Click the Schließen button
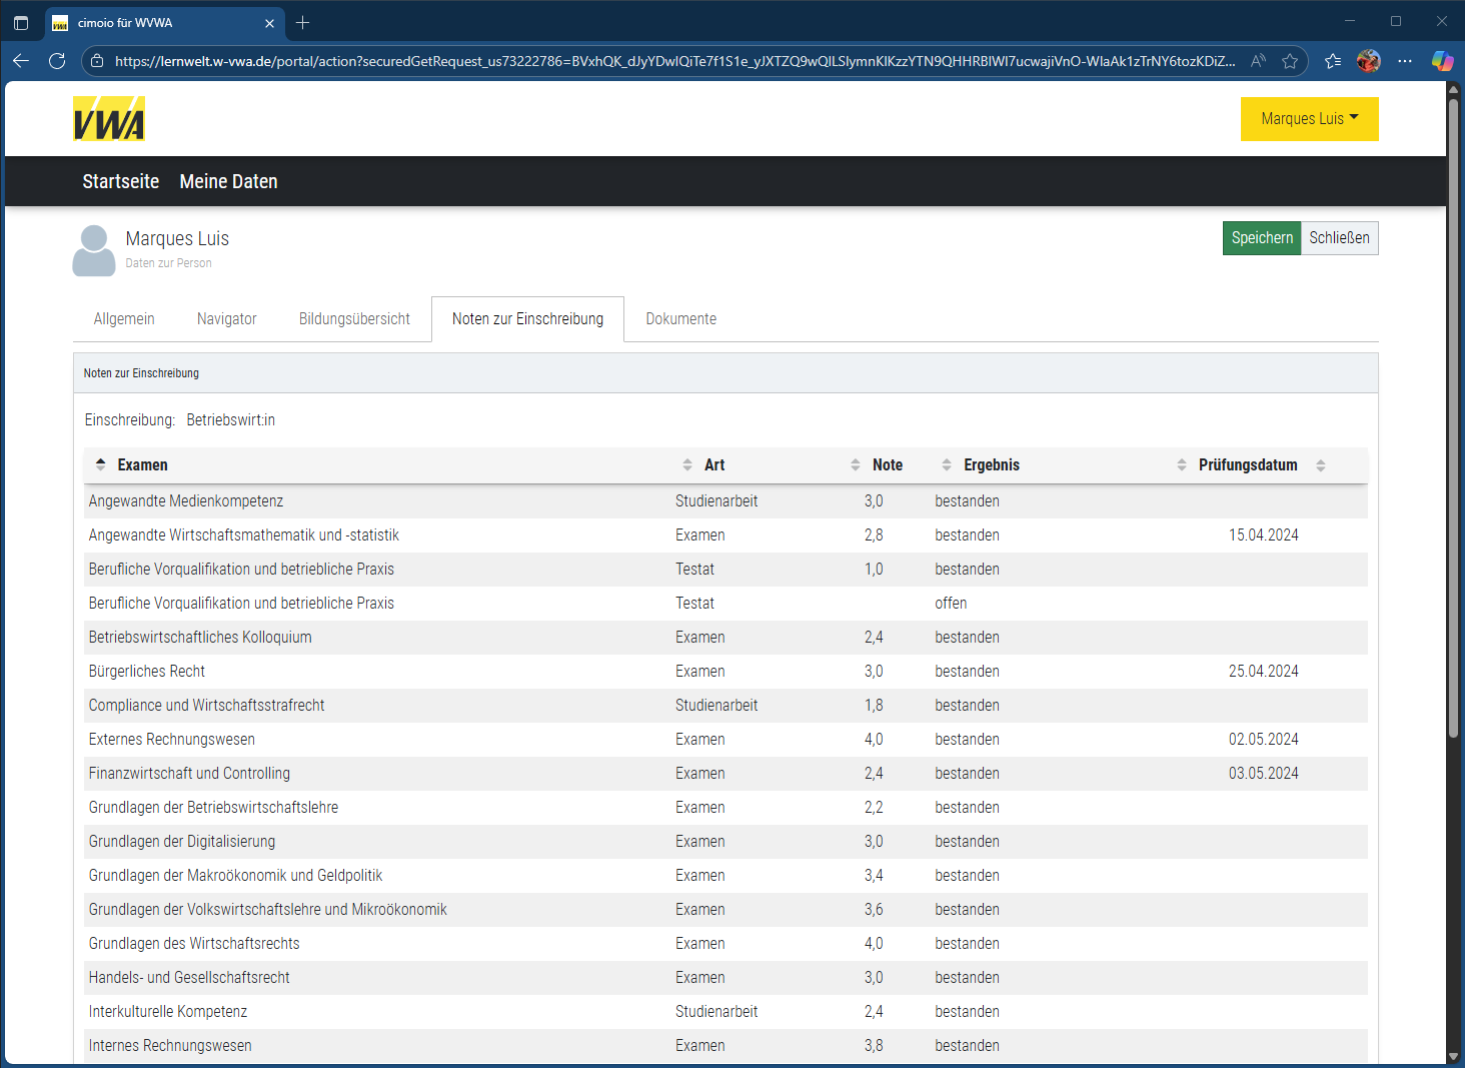 (1339, 238)
